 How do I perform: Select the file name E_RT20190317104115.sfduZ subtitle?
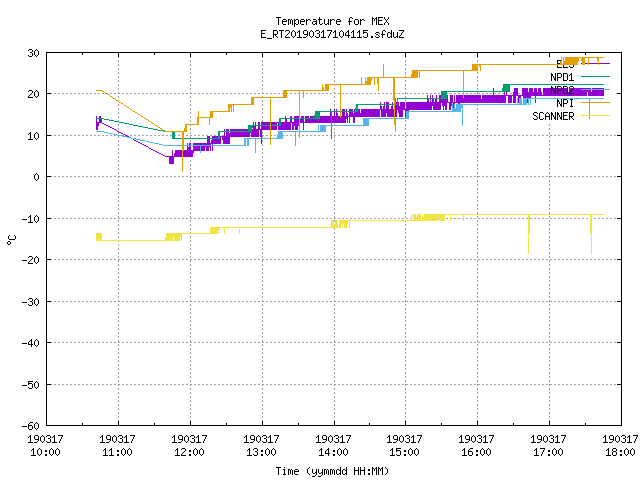pyautogui.click(x=332, y=34)
